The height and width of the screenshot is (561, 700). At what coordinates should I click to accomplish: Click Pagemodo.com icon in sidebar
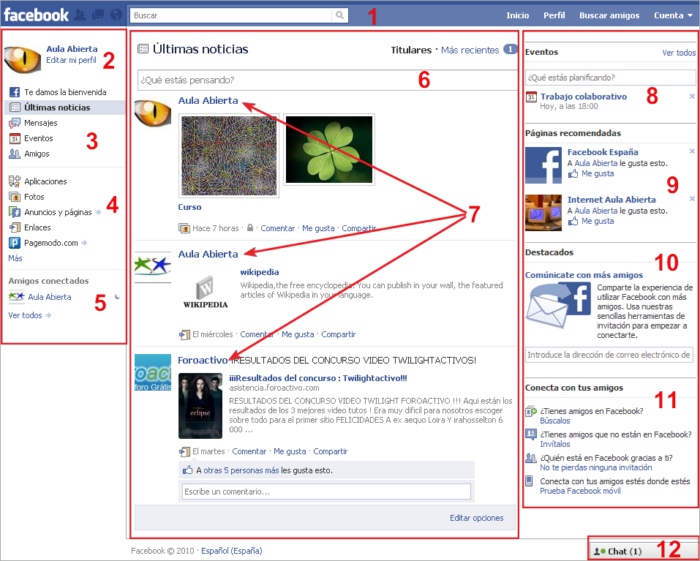[x=15, y=243]
